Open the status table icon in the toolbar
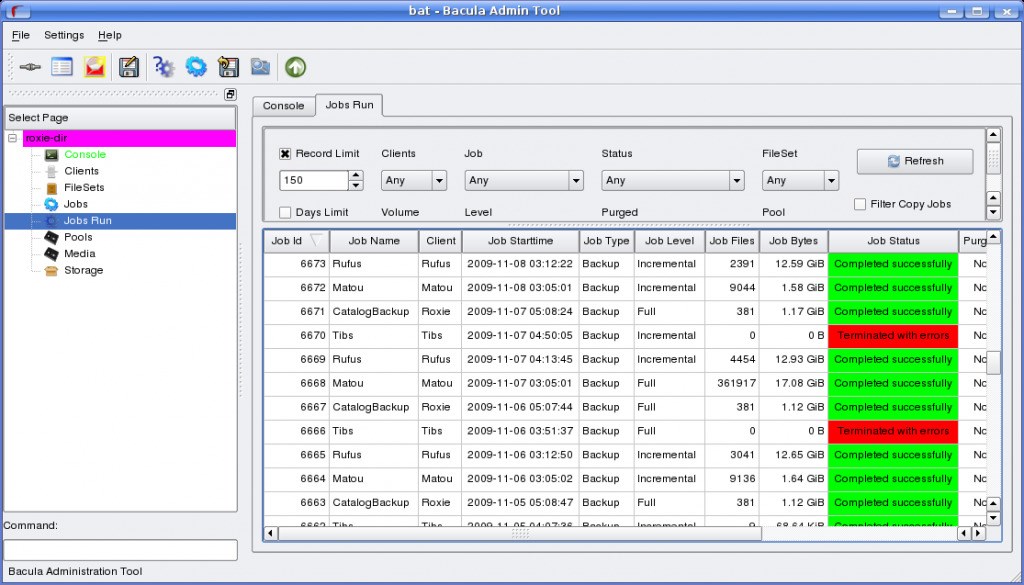This screenshot has height=585, width=1024. (x=62, y=67)
